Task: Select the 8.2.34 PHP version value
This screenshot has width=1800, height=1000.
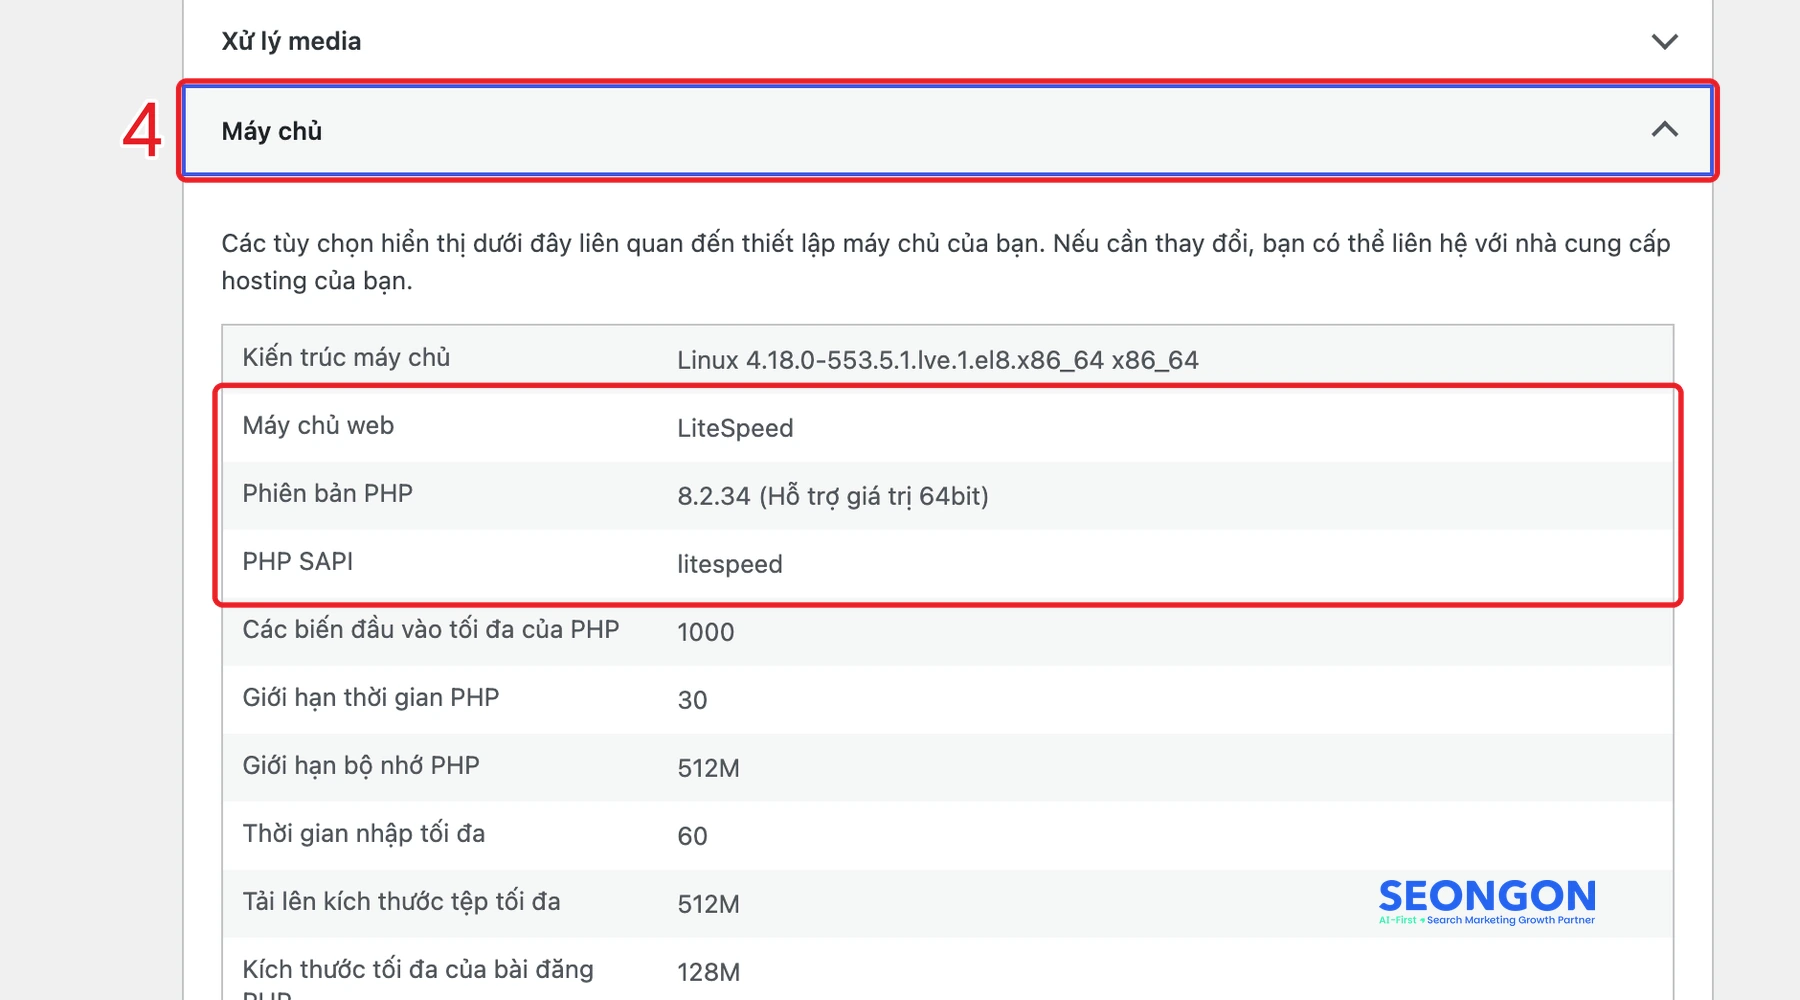Action: (x=833, y=496)
